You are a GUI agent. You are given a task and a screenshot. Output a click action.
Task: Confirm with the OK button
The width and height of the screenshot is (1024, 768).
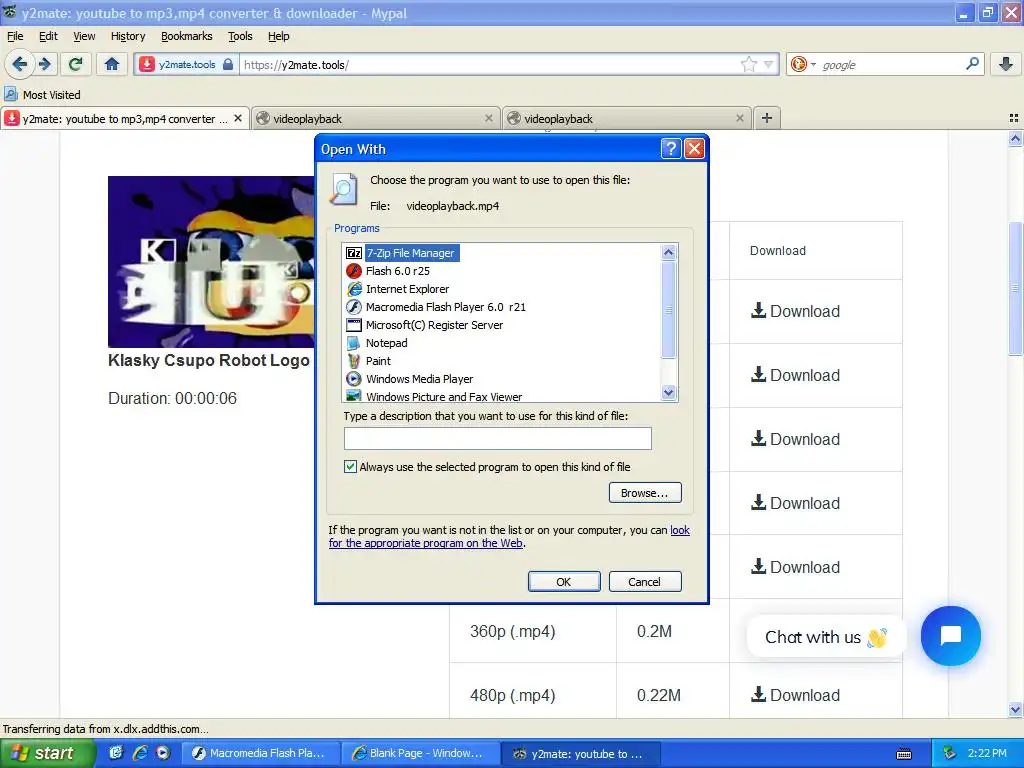click(564, 581)
